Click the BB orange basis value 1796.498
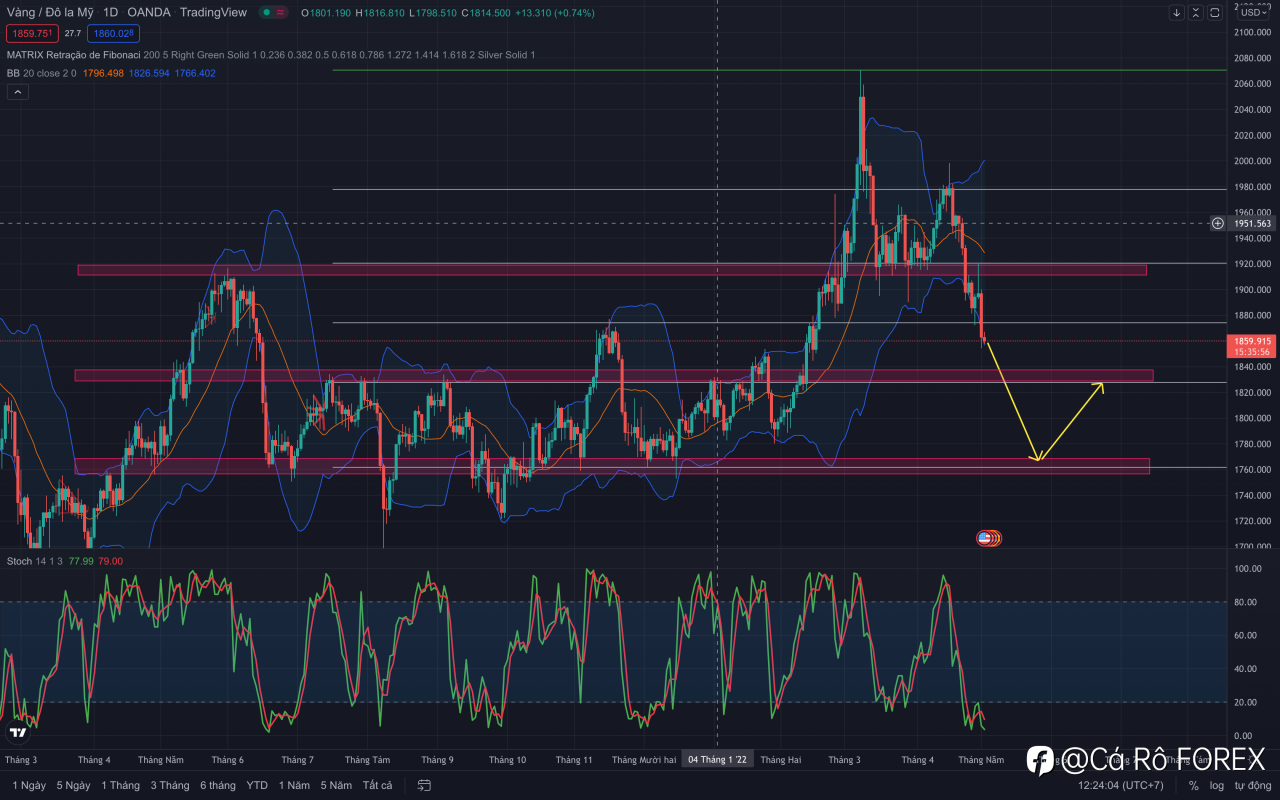The height and width of the screenshot is (800, 1280). pos(103,73)
